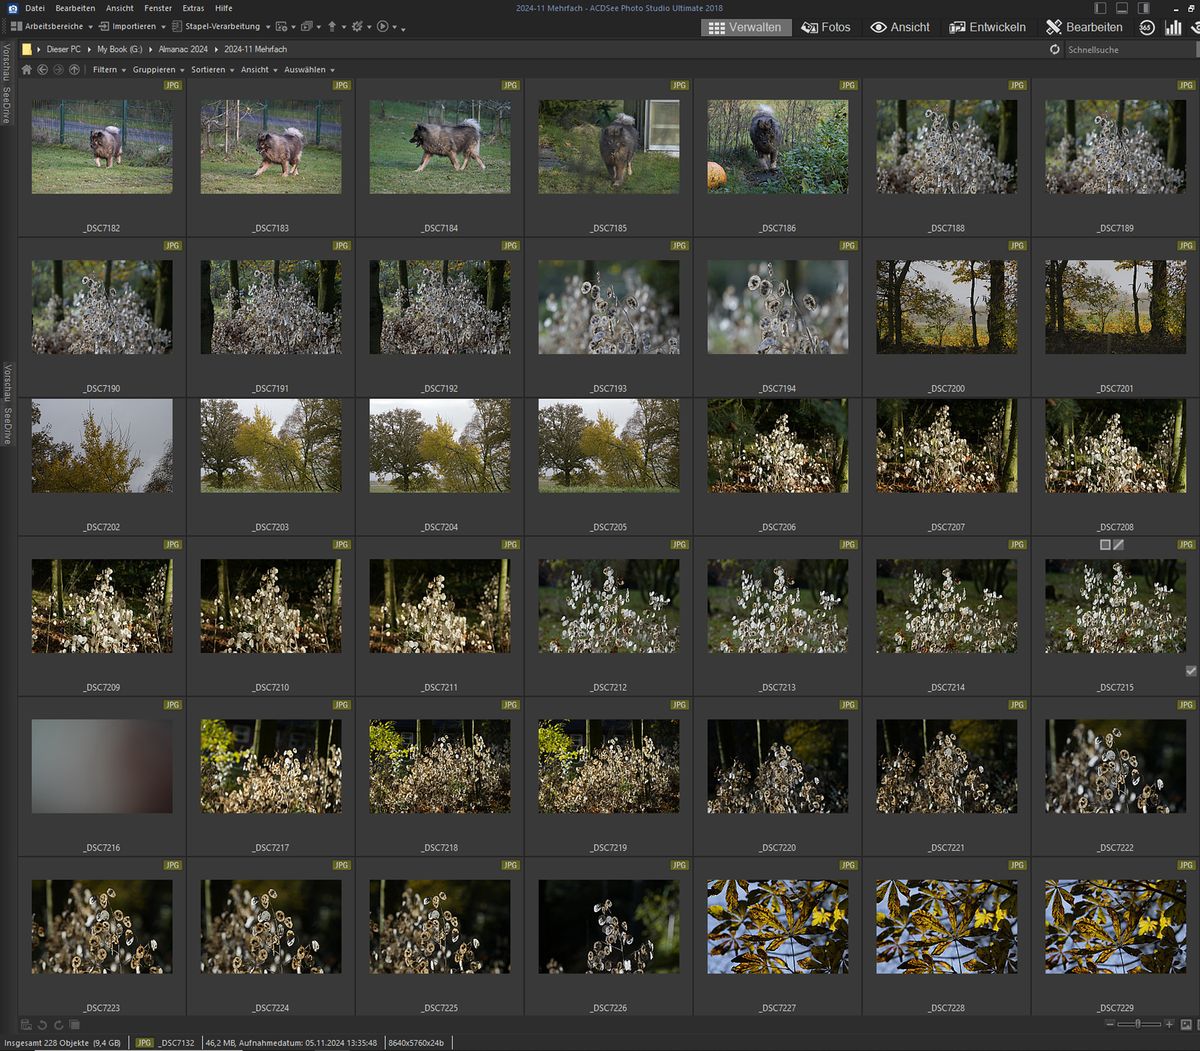Image resolution: width=1200 pixels, height=1051 pixels.
Task: Click the back navigation arrow
Action: tap(42, 70)
